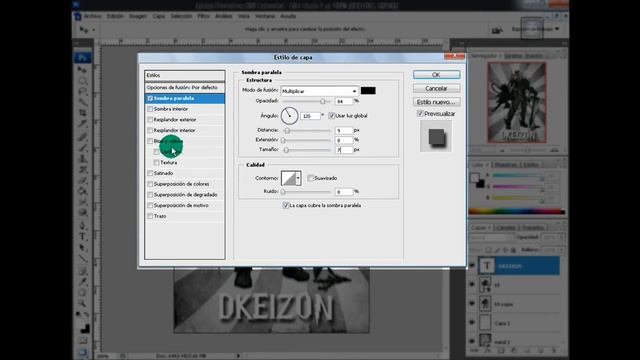The height and width of the screenshot is (360, 640).
Task: Select the Move tool in the toolbox
Action: tap(82, 70)
